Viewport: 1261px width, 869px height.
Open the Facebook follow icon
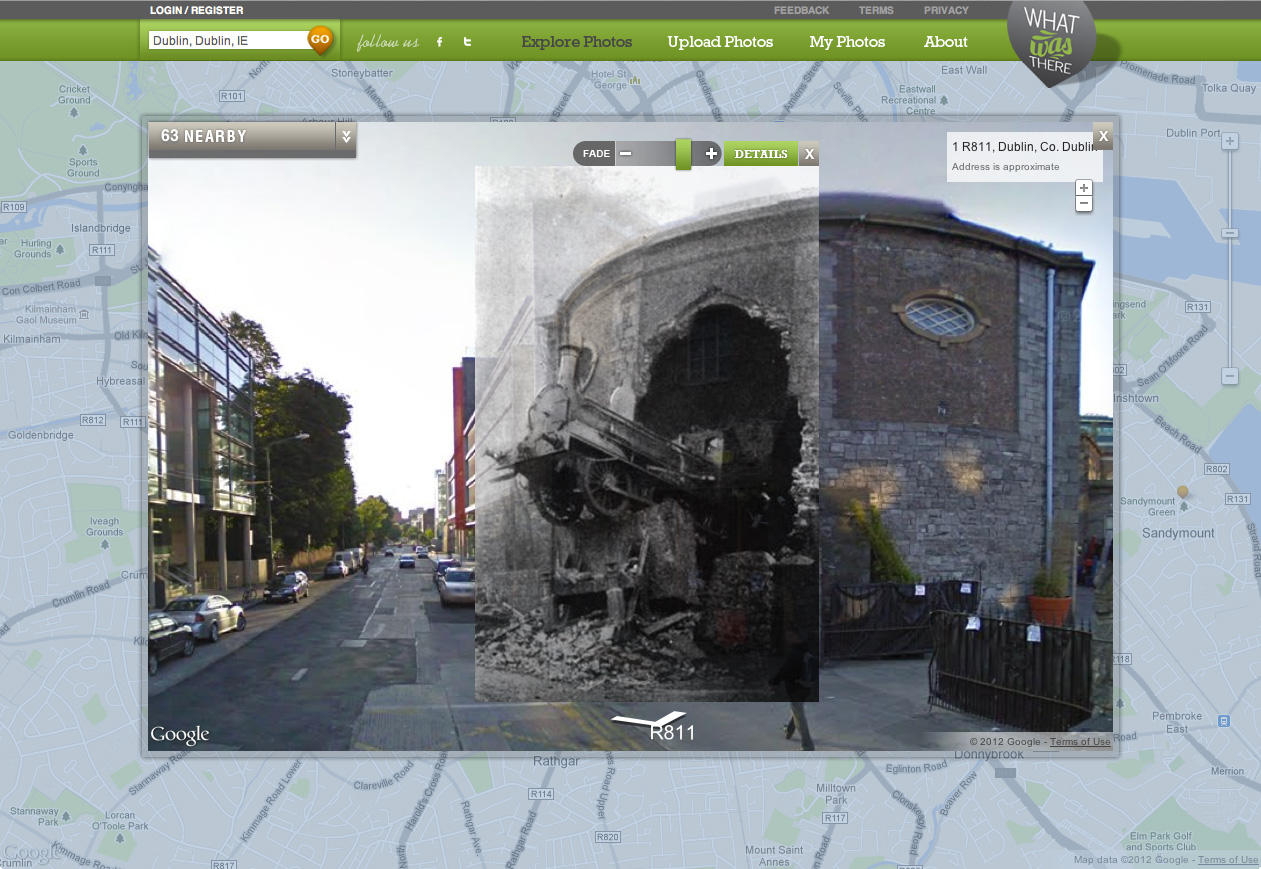[439, 42]
